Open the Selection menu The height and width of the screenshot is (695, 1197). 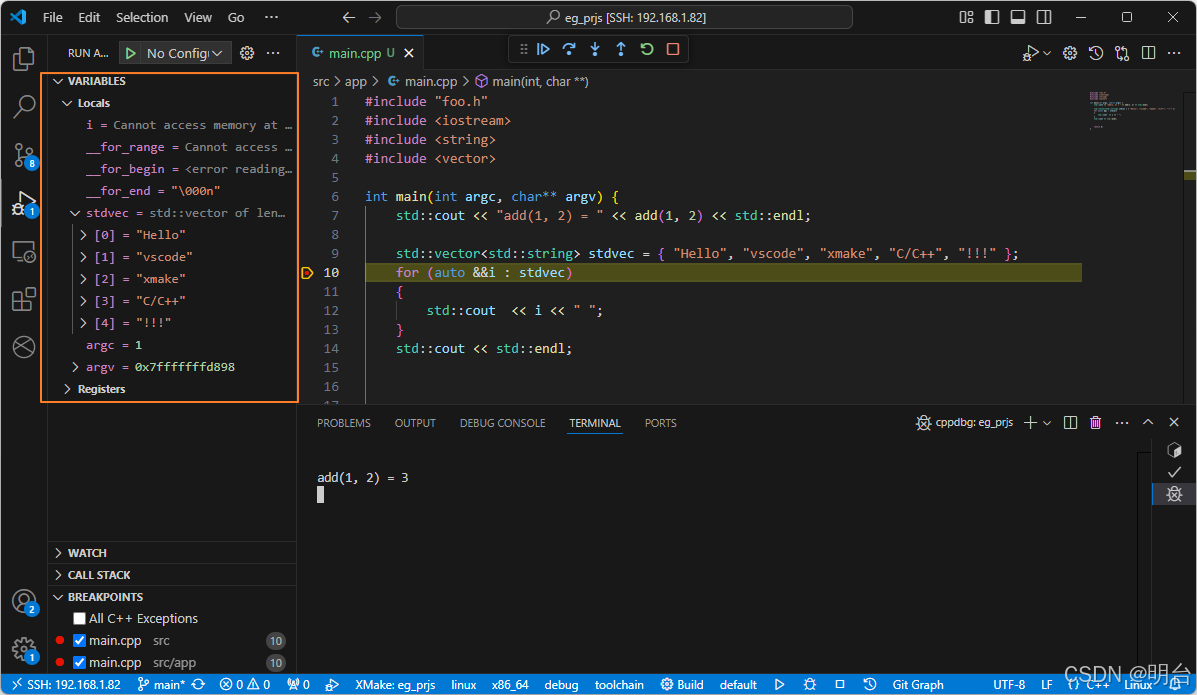pyautogui.click(x=142, y=17)
